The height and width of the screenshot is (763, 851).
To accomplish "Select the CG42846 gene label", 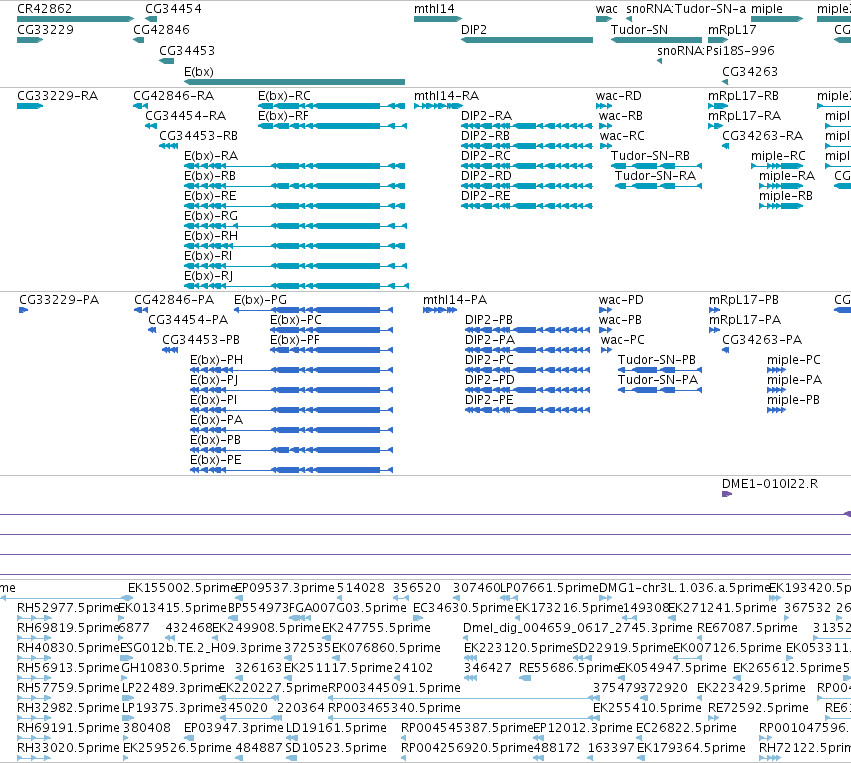I will pyautogui.click(x=161, y=30).
